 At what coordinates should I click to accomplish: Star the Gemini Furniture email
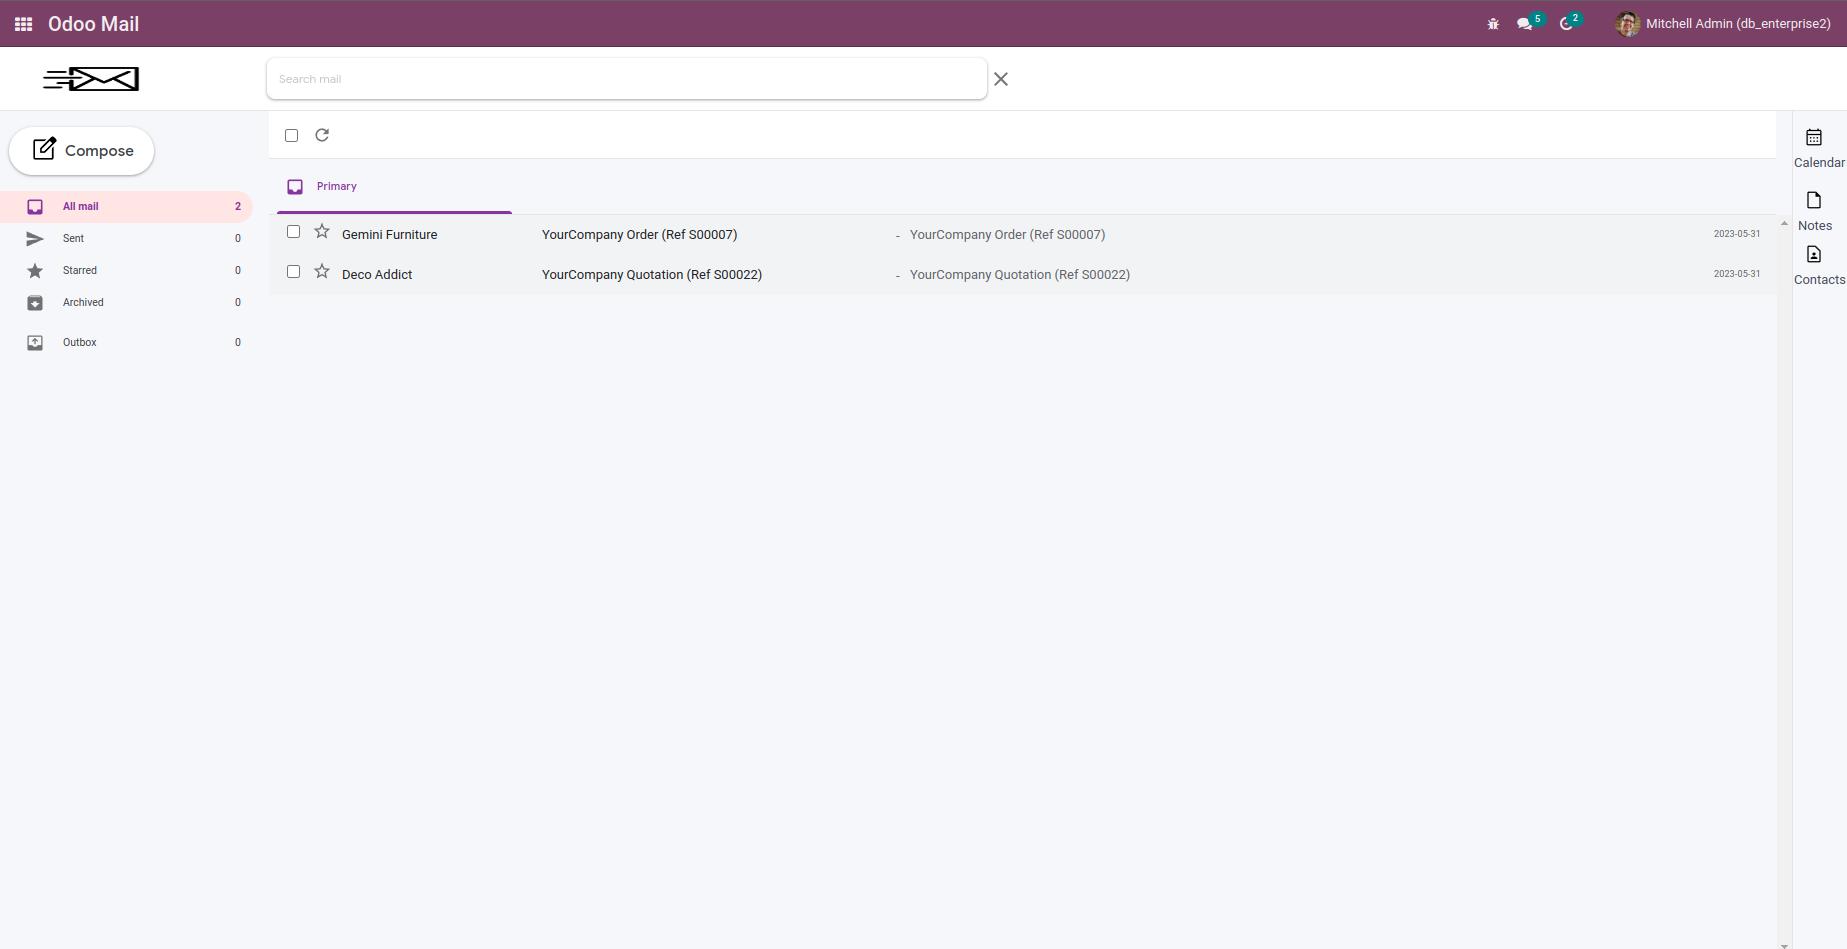point(322,231)
